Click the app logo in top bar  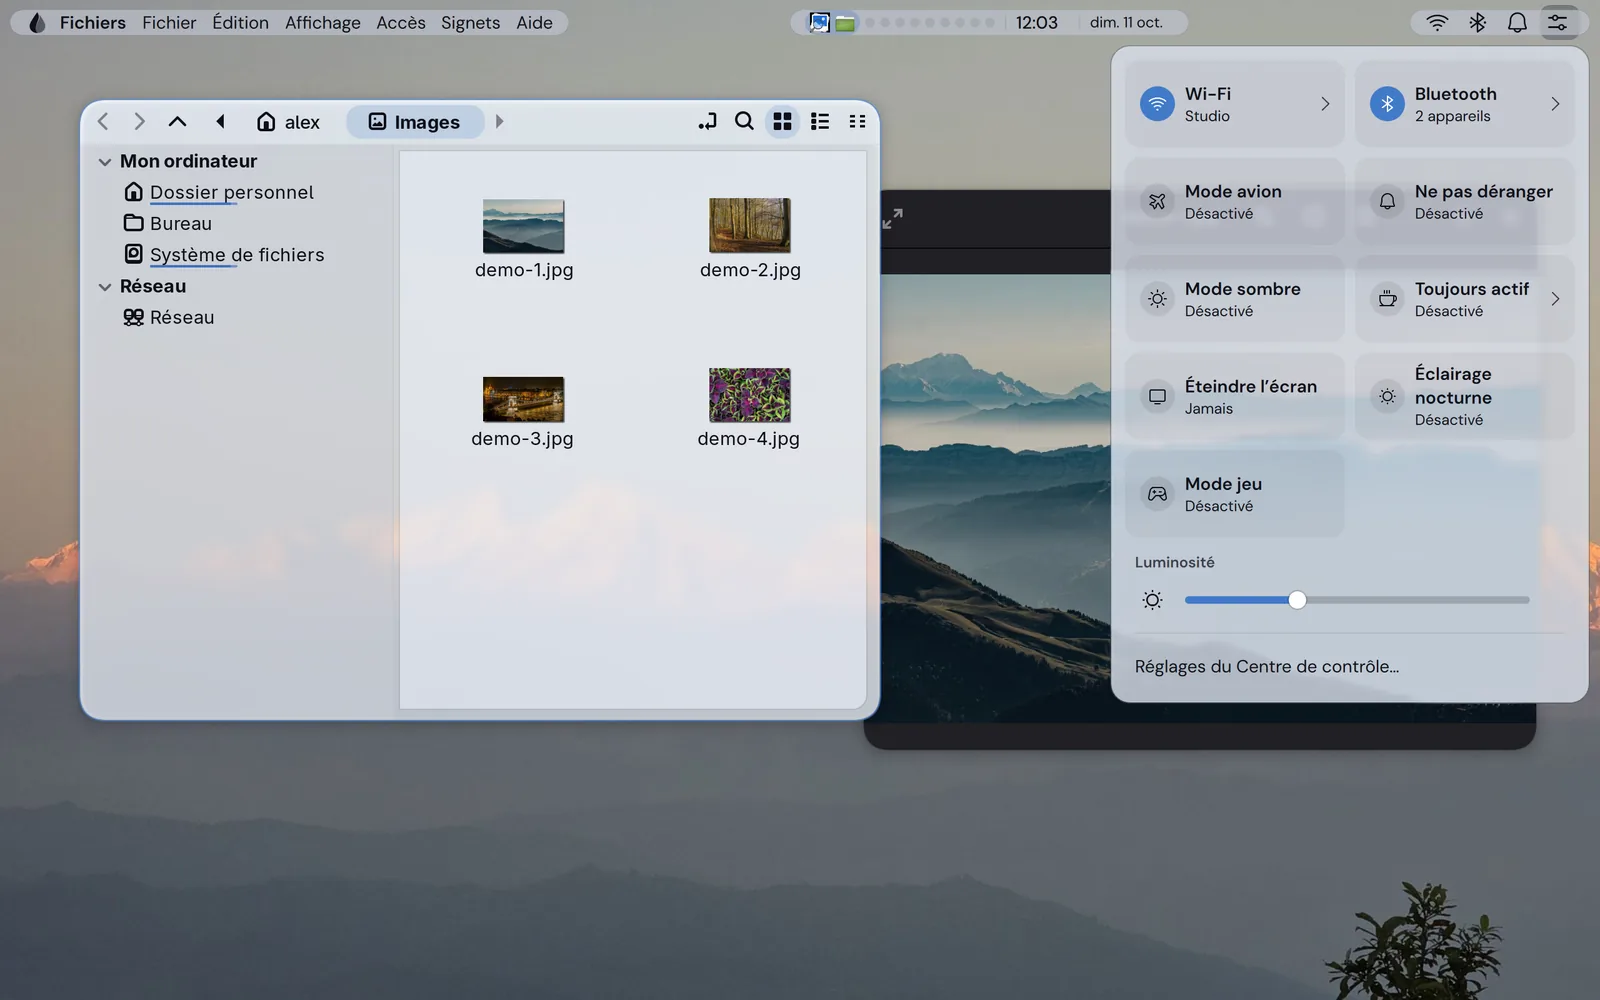pos(37,23)
